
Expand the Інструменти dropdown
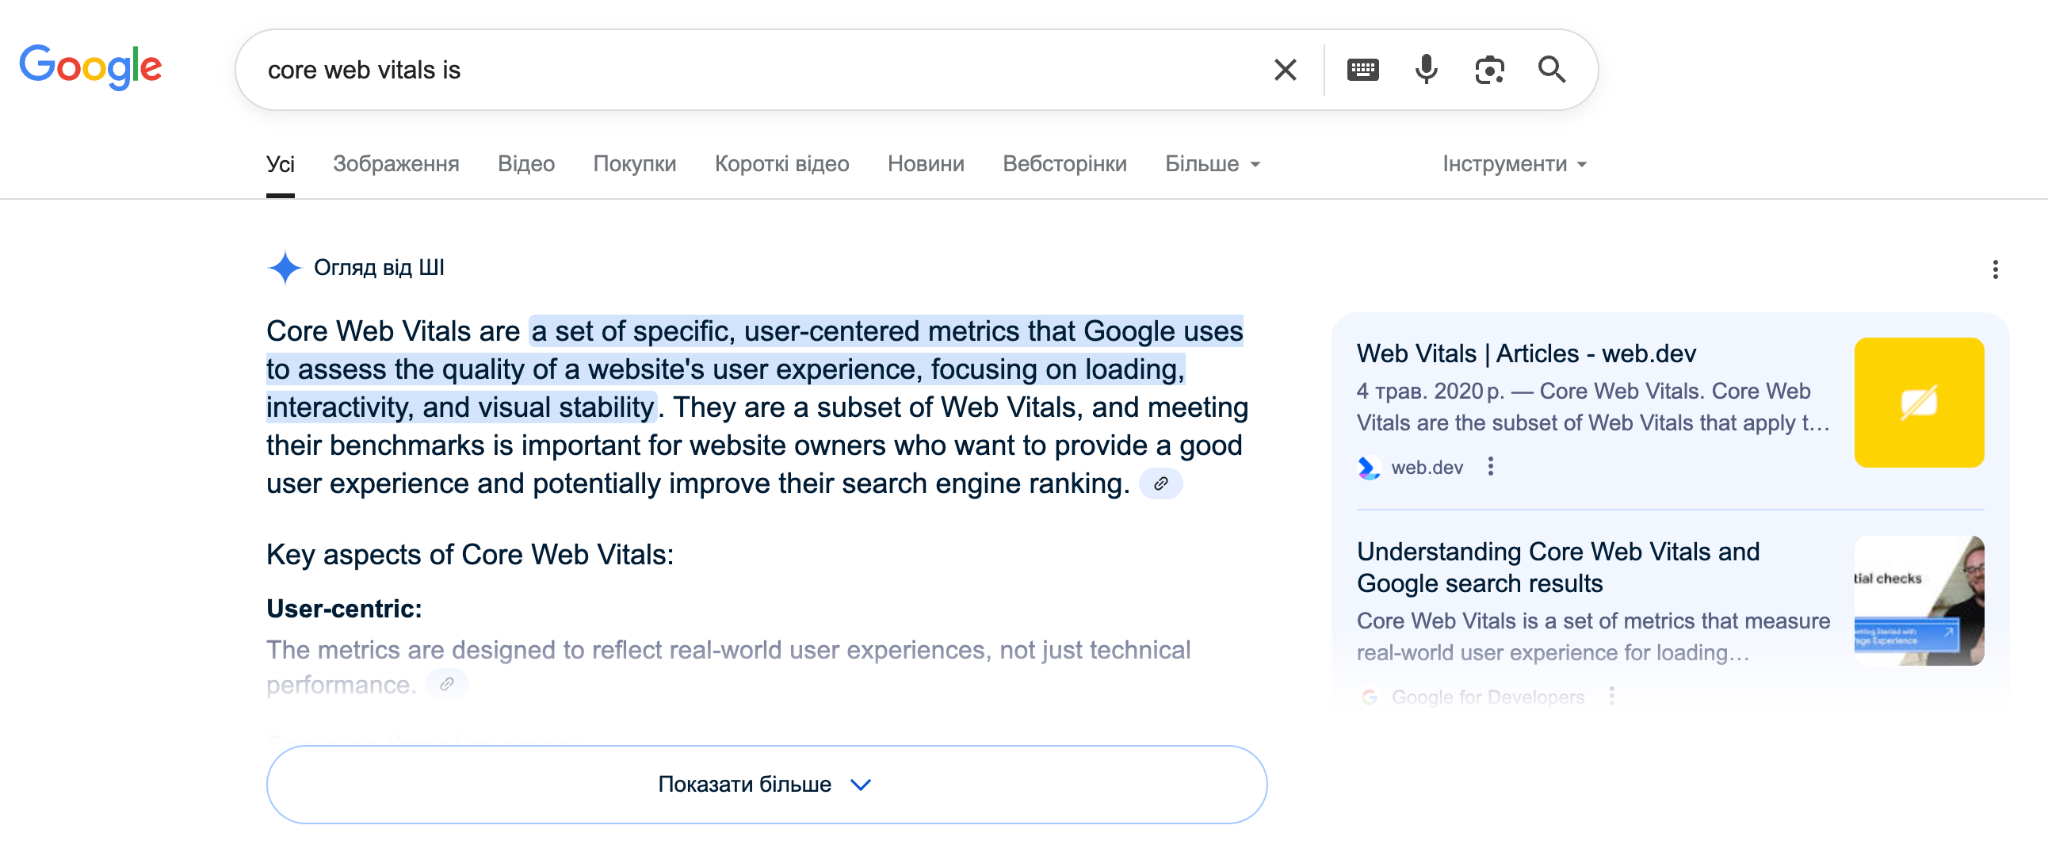1514,163
